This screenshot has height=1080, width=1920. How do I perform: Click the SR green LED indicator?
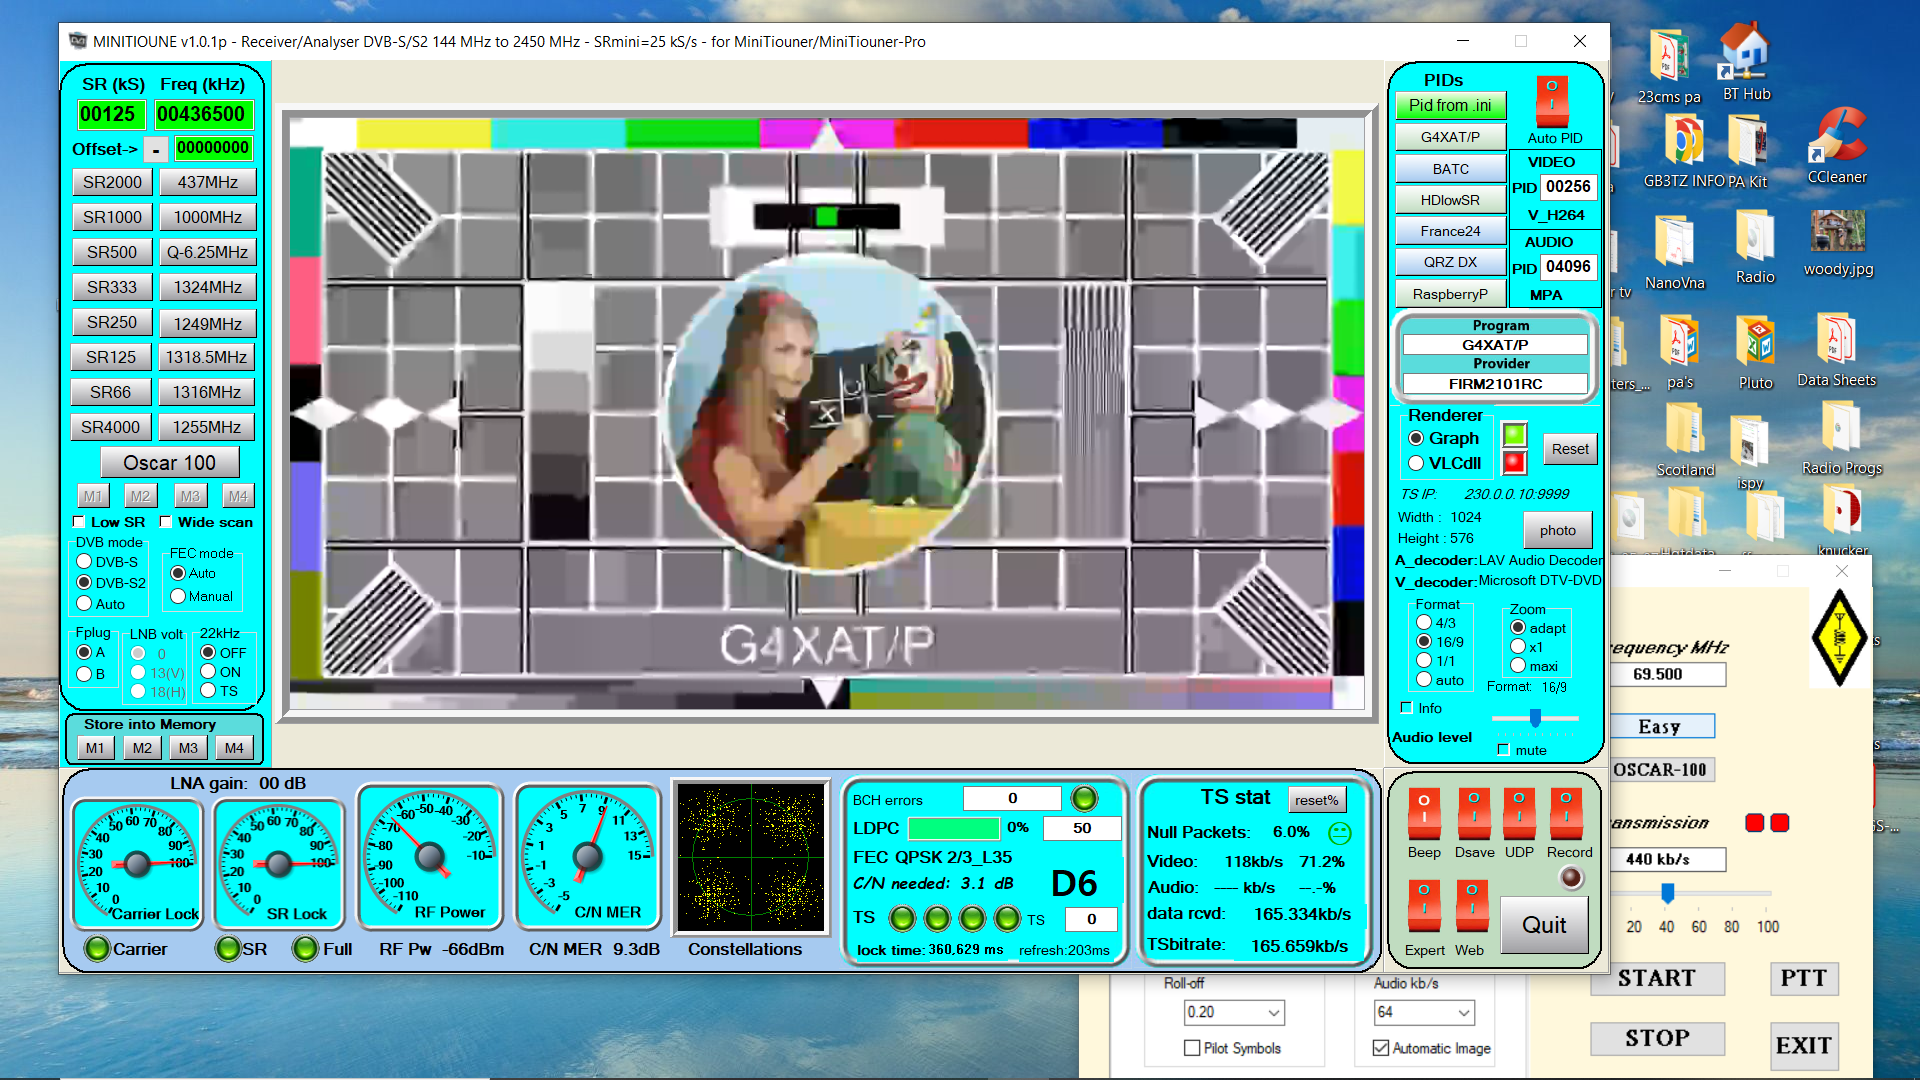[229, 949]
